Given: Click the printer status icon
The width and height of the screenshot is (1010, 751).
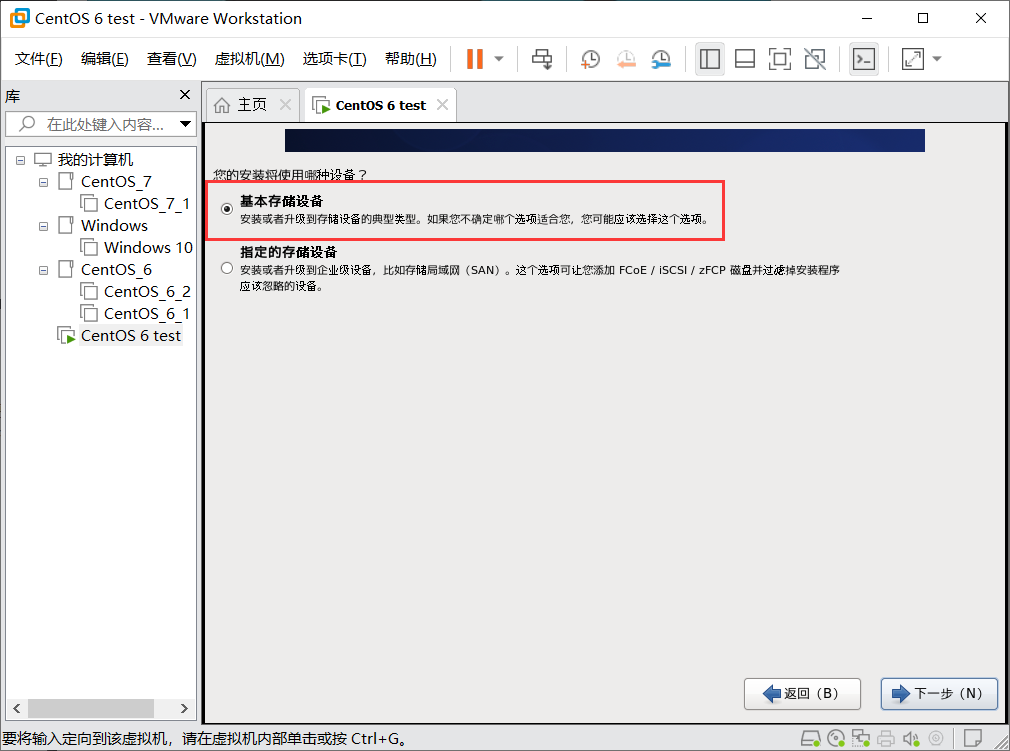Looking at the screenshot, I should pos(886,738).
